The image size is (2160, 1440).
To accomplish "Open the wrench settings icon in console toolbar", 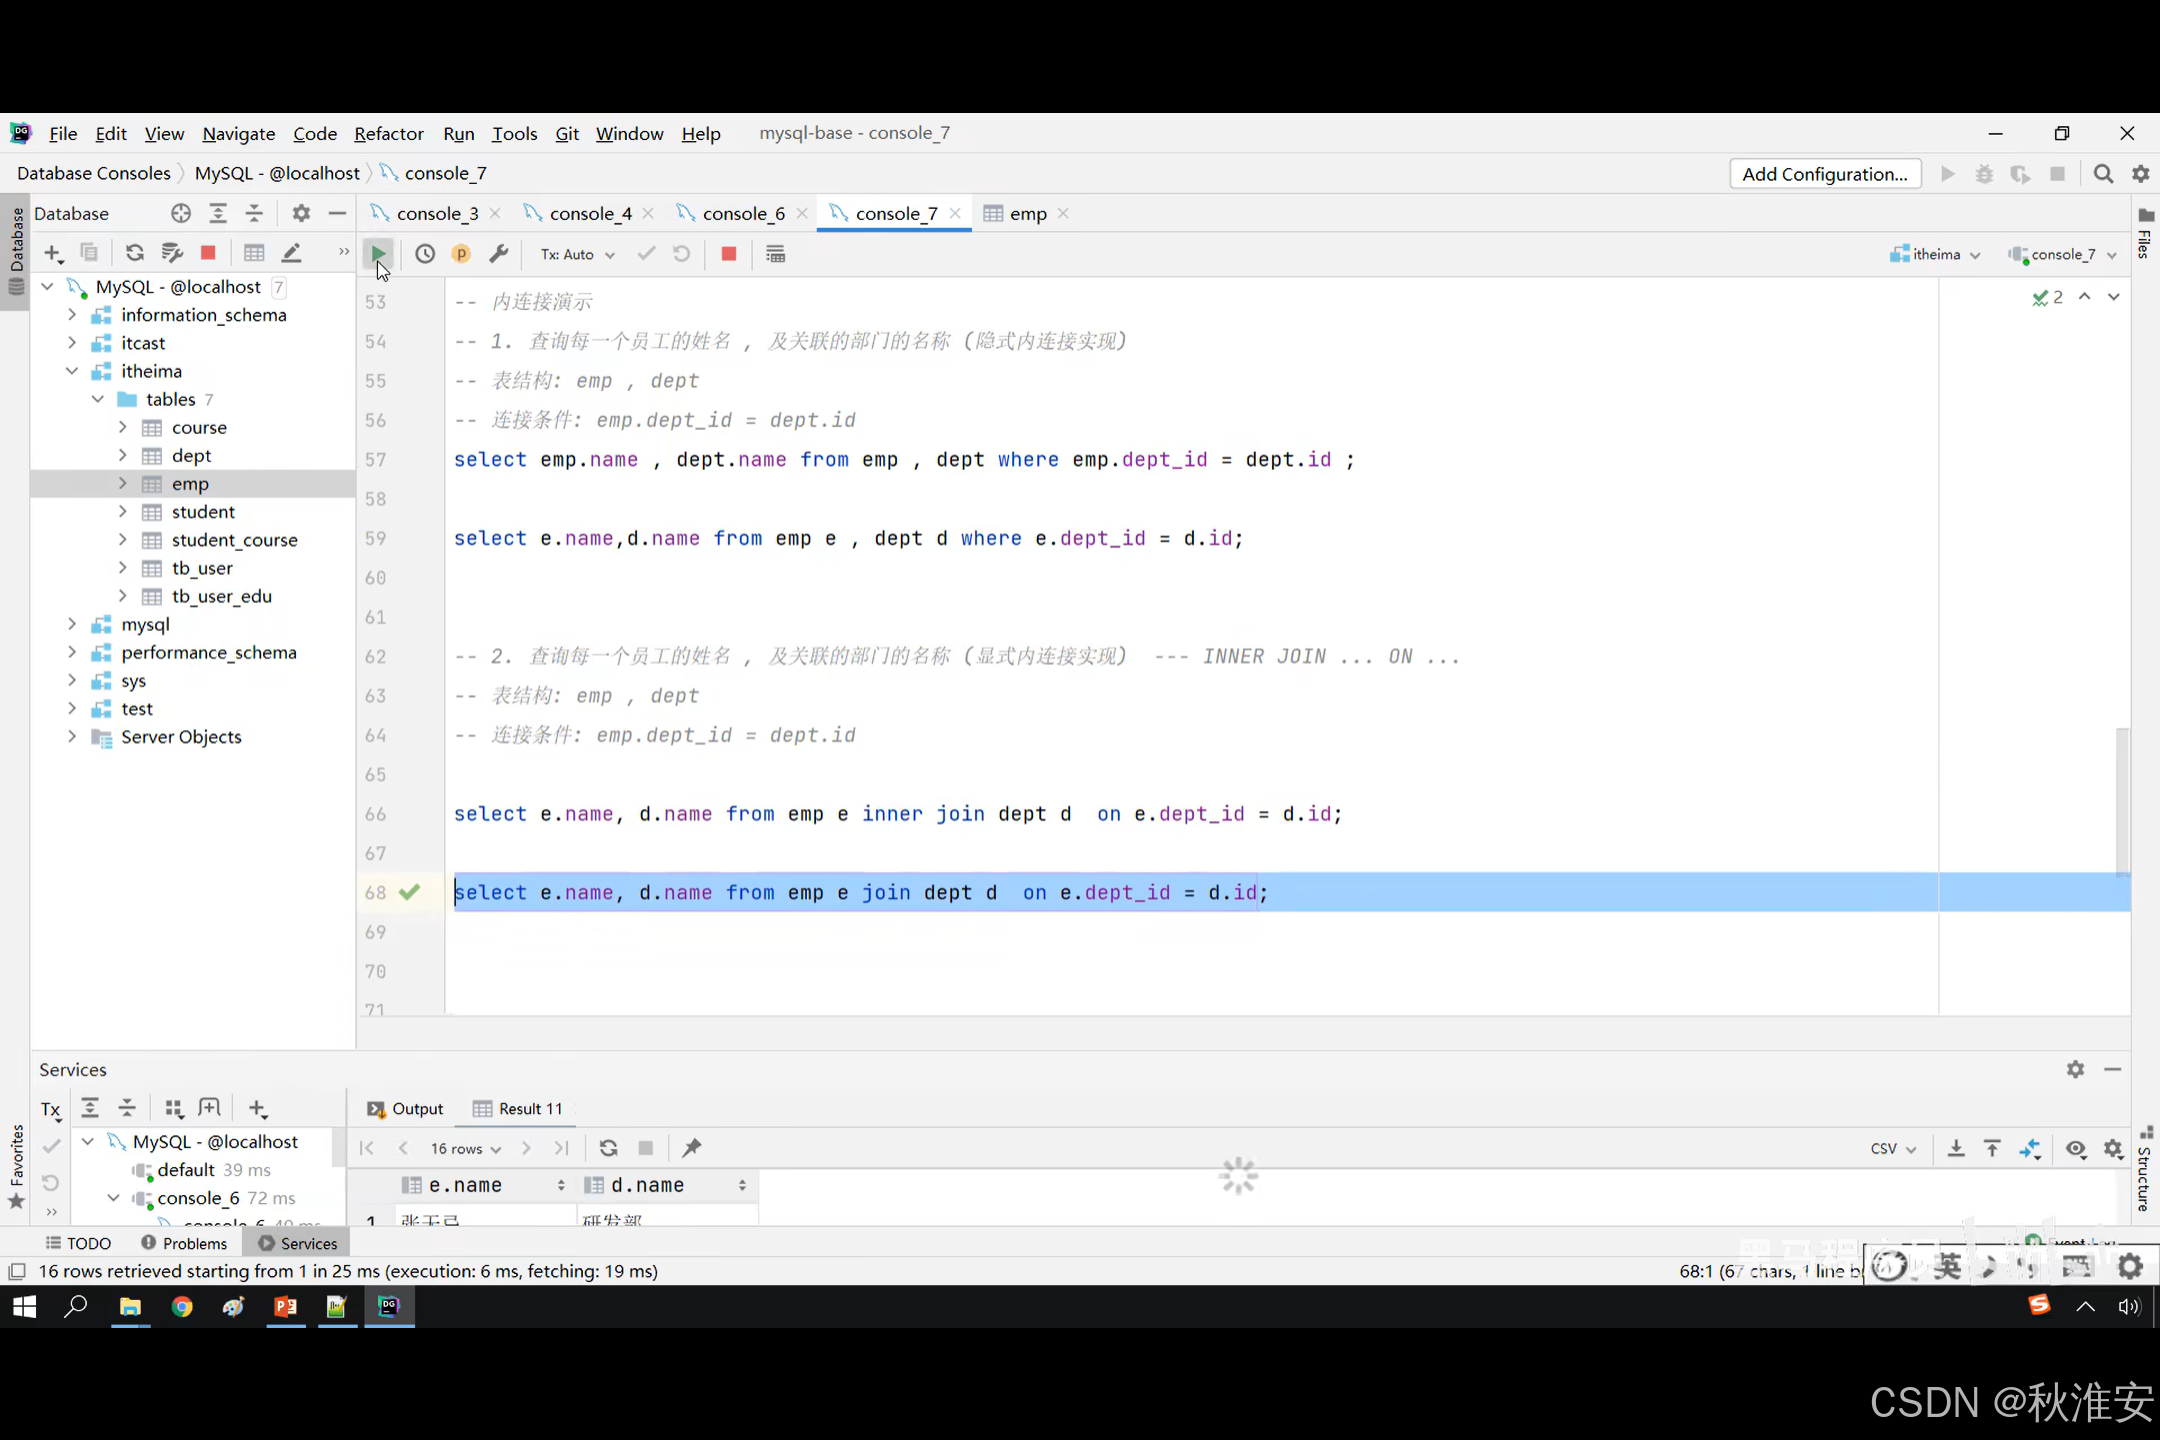I will [499, 254].
